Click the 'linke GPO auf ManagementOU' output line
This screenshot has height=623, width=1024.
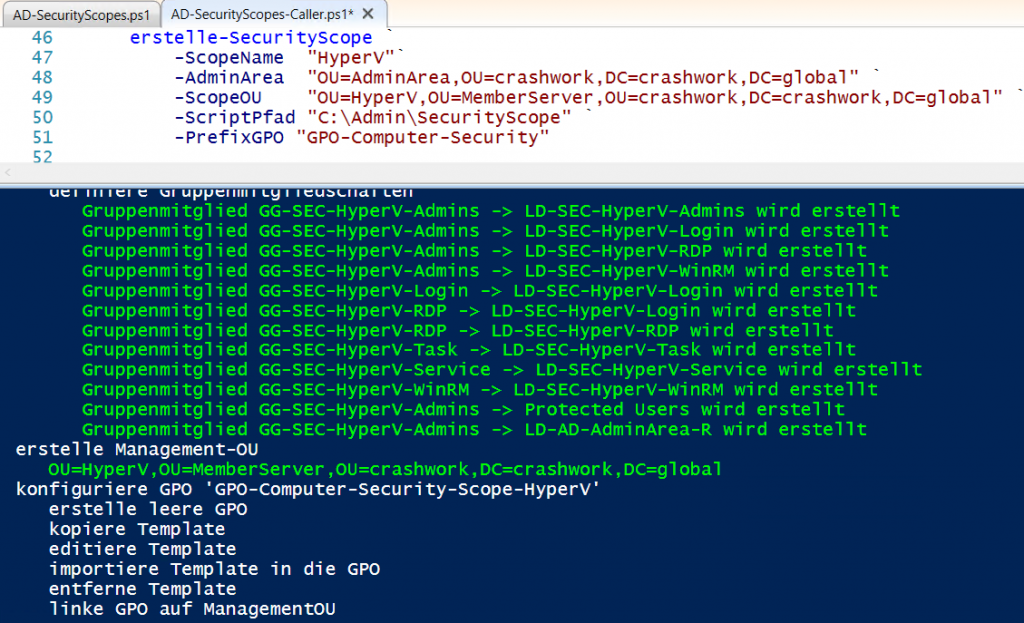pyautogui.click(x=192, y=609)
